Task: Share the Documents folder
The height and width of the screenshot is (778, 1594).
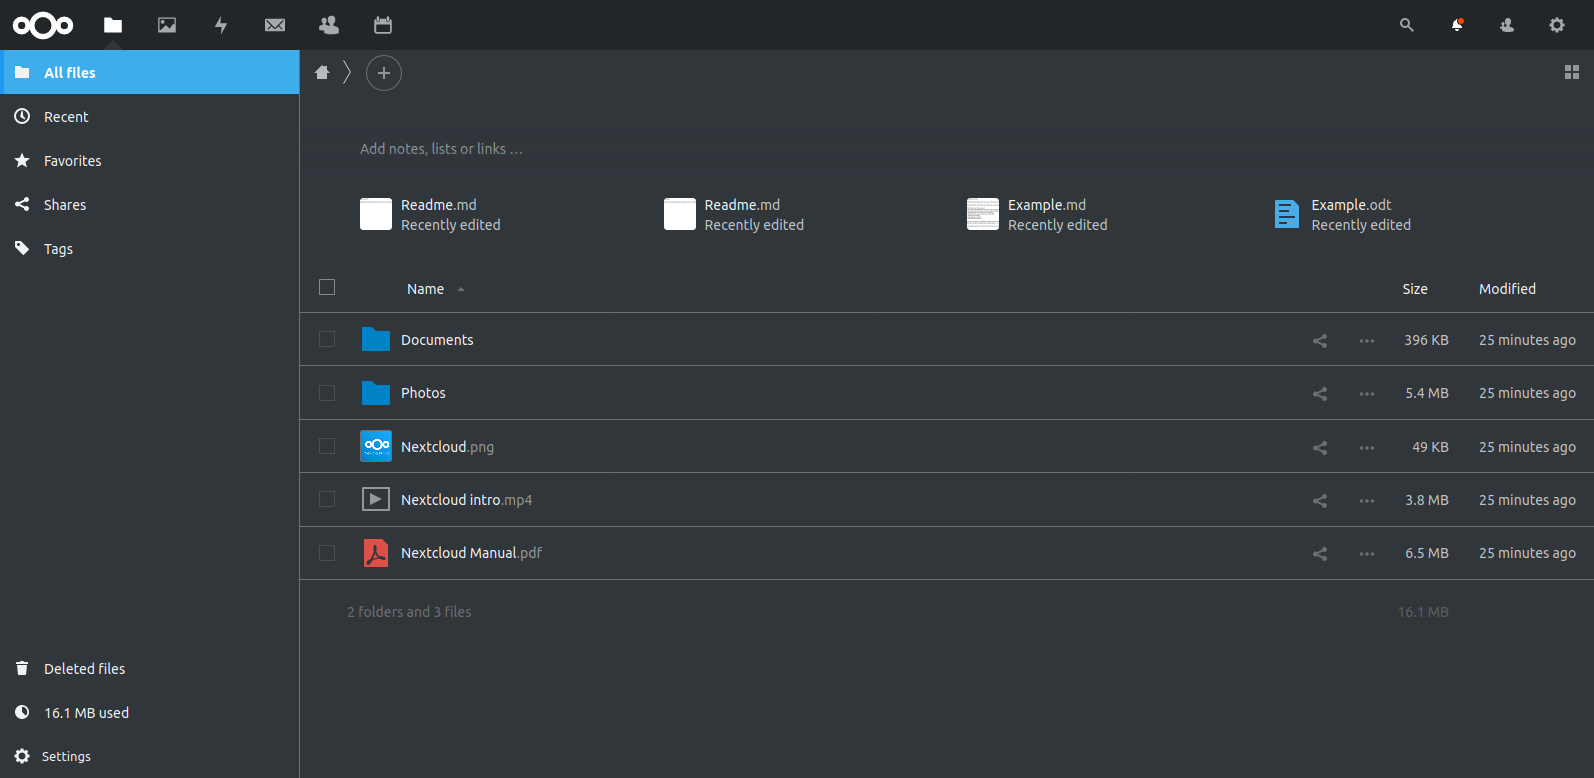Action: click(x=1320, y=341)
